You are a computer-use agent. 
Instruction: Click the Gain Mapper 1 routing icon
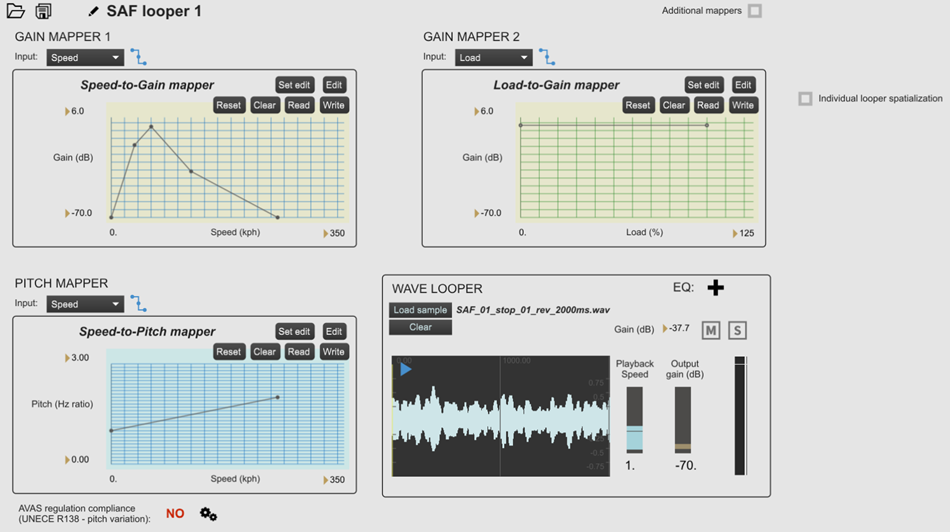139,58
